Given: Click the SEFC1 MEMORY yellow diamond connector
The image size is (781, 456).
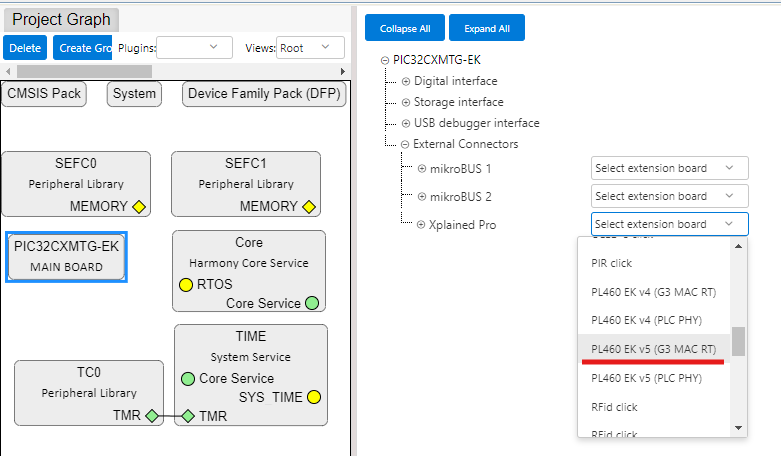Looking at the screenshot, I should tap(309, 207).
